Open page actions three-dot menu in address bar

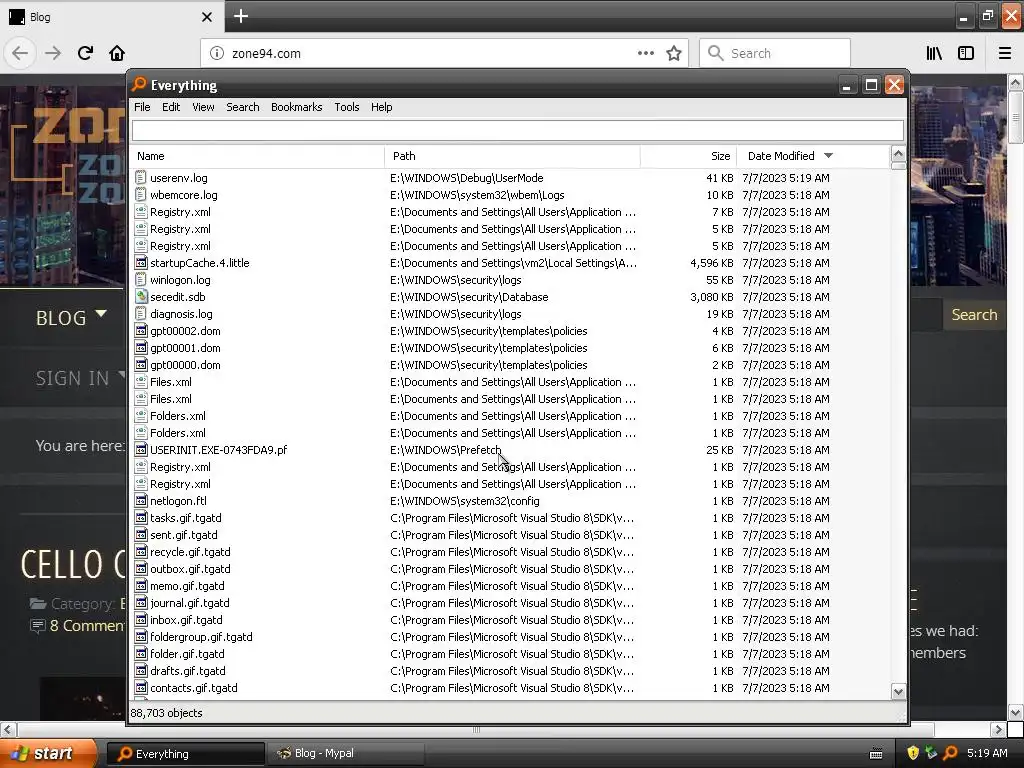point(646,53)
